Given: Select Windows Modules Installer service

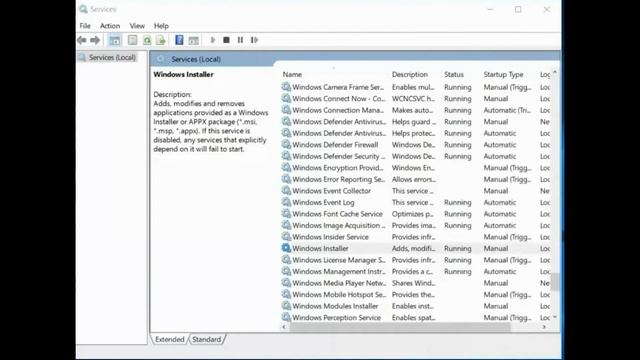Looking at the screenshot, I should pyautogui.click(x=416, y=306).
